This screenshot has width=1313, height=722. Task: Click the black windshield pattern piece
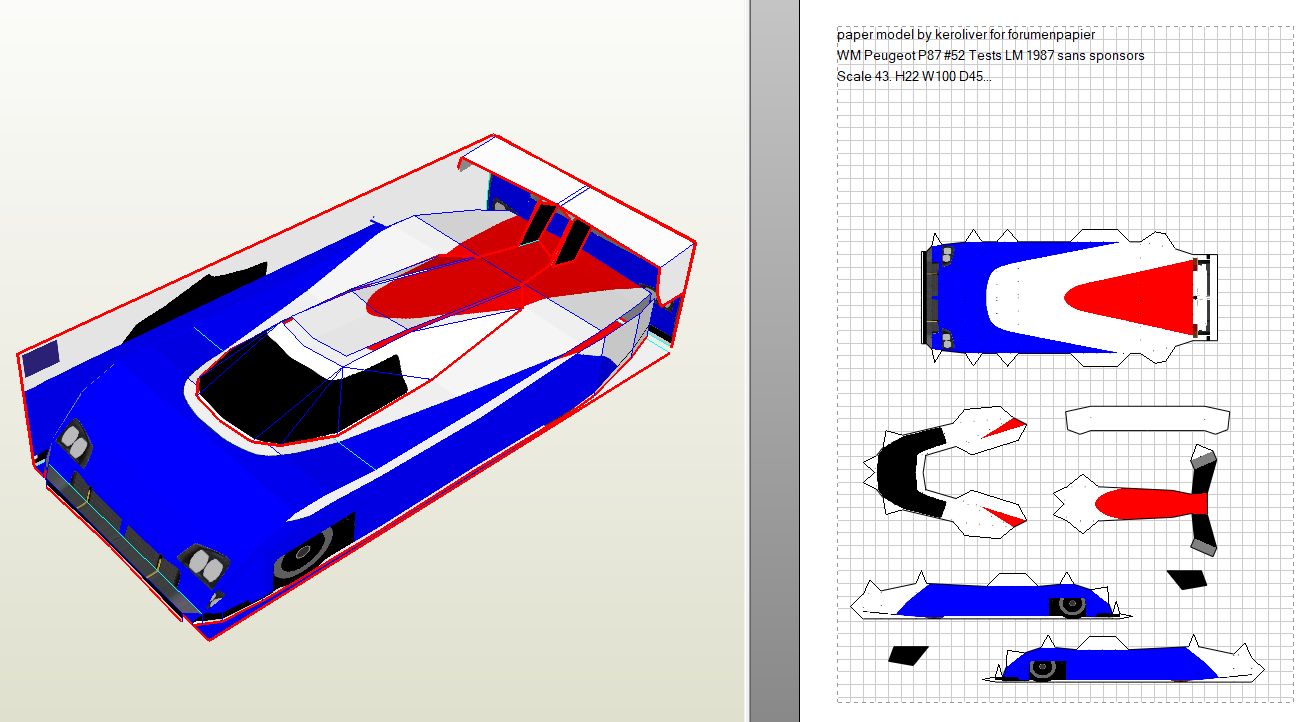tap(908, 474)
